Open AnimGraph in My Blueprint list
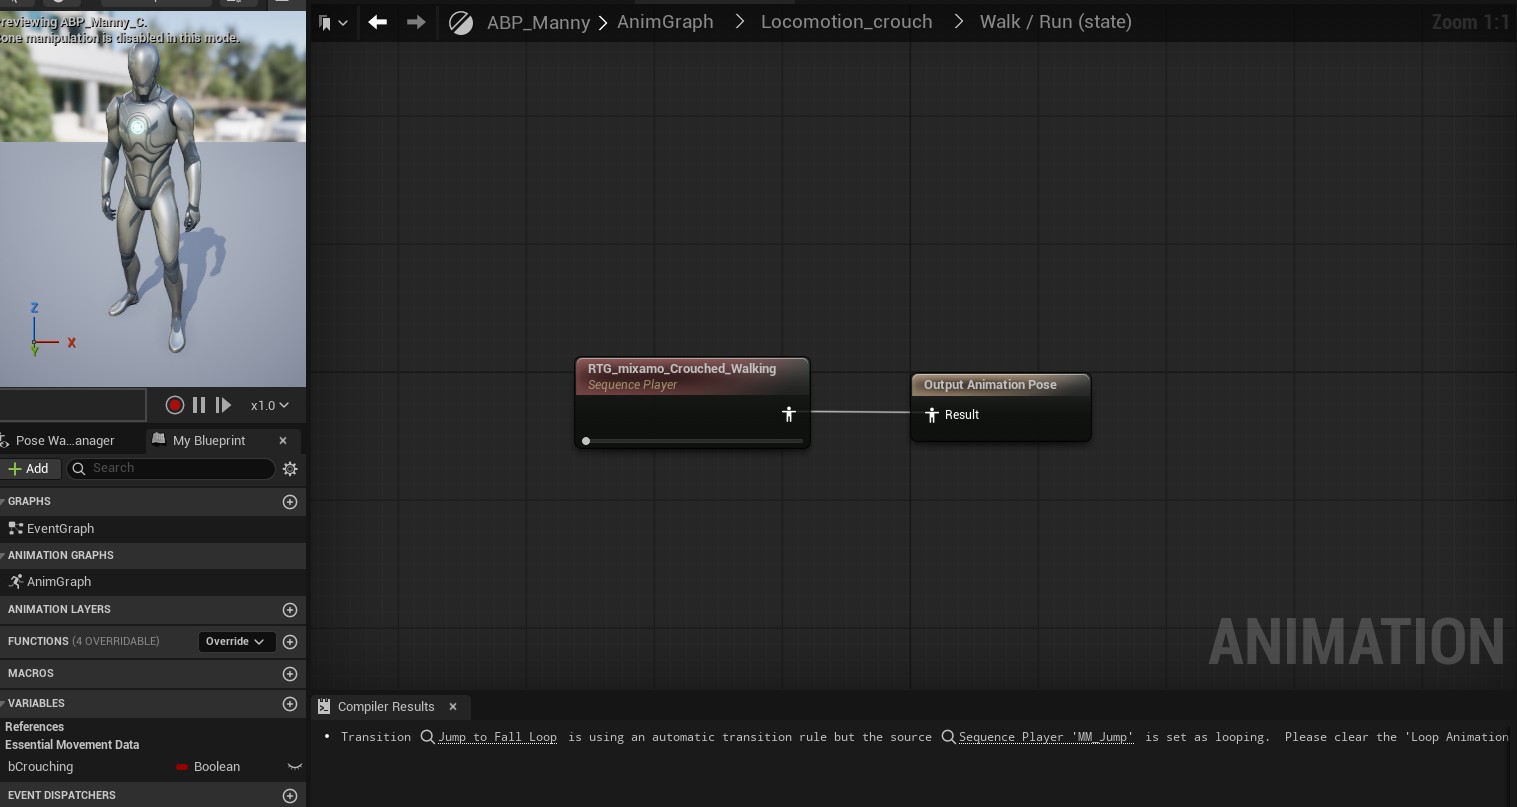Viewport: 1517px width, 807px height. point(58,582)
